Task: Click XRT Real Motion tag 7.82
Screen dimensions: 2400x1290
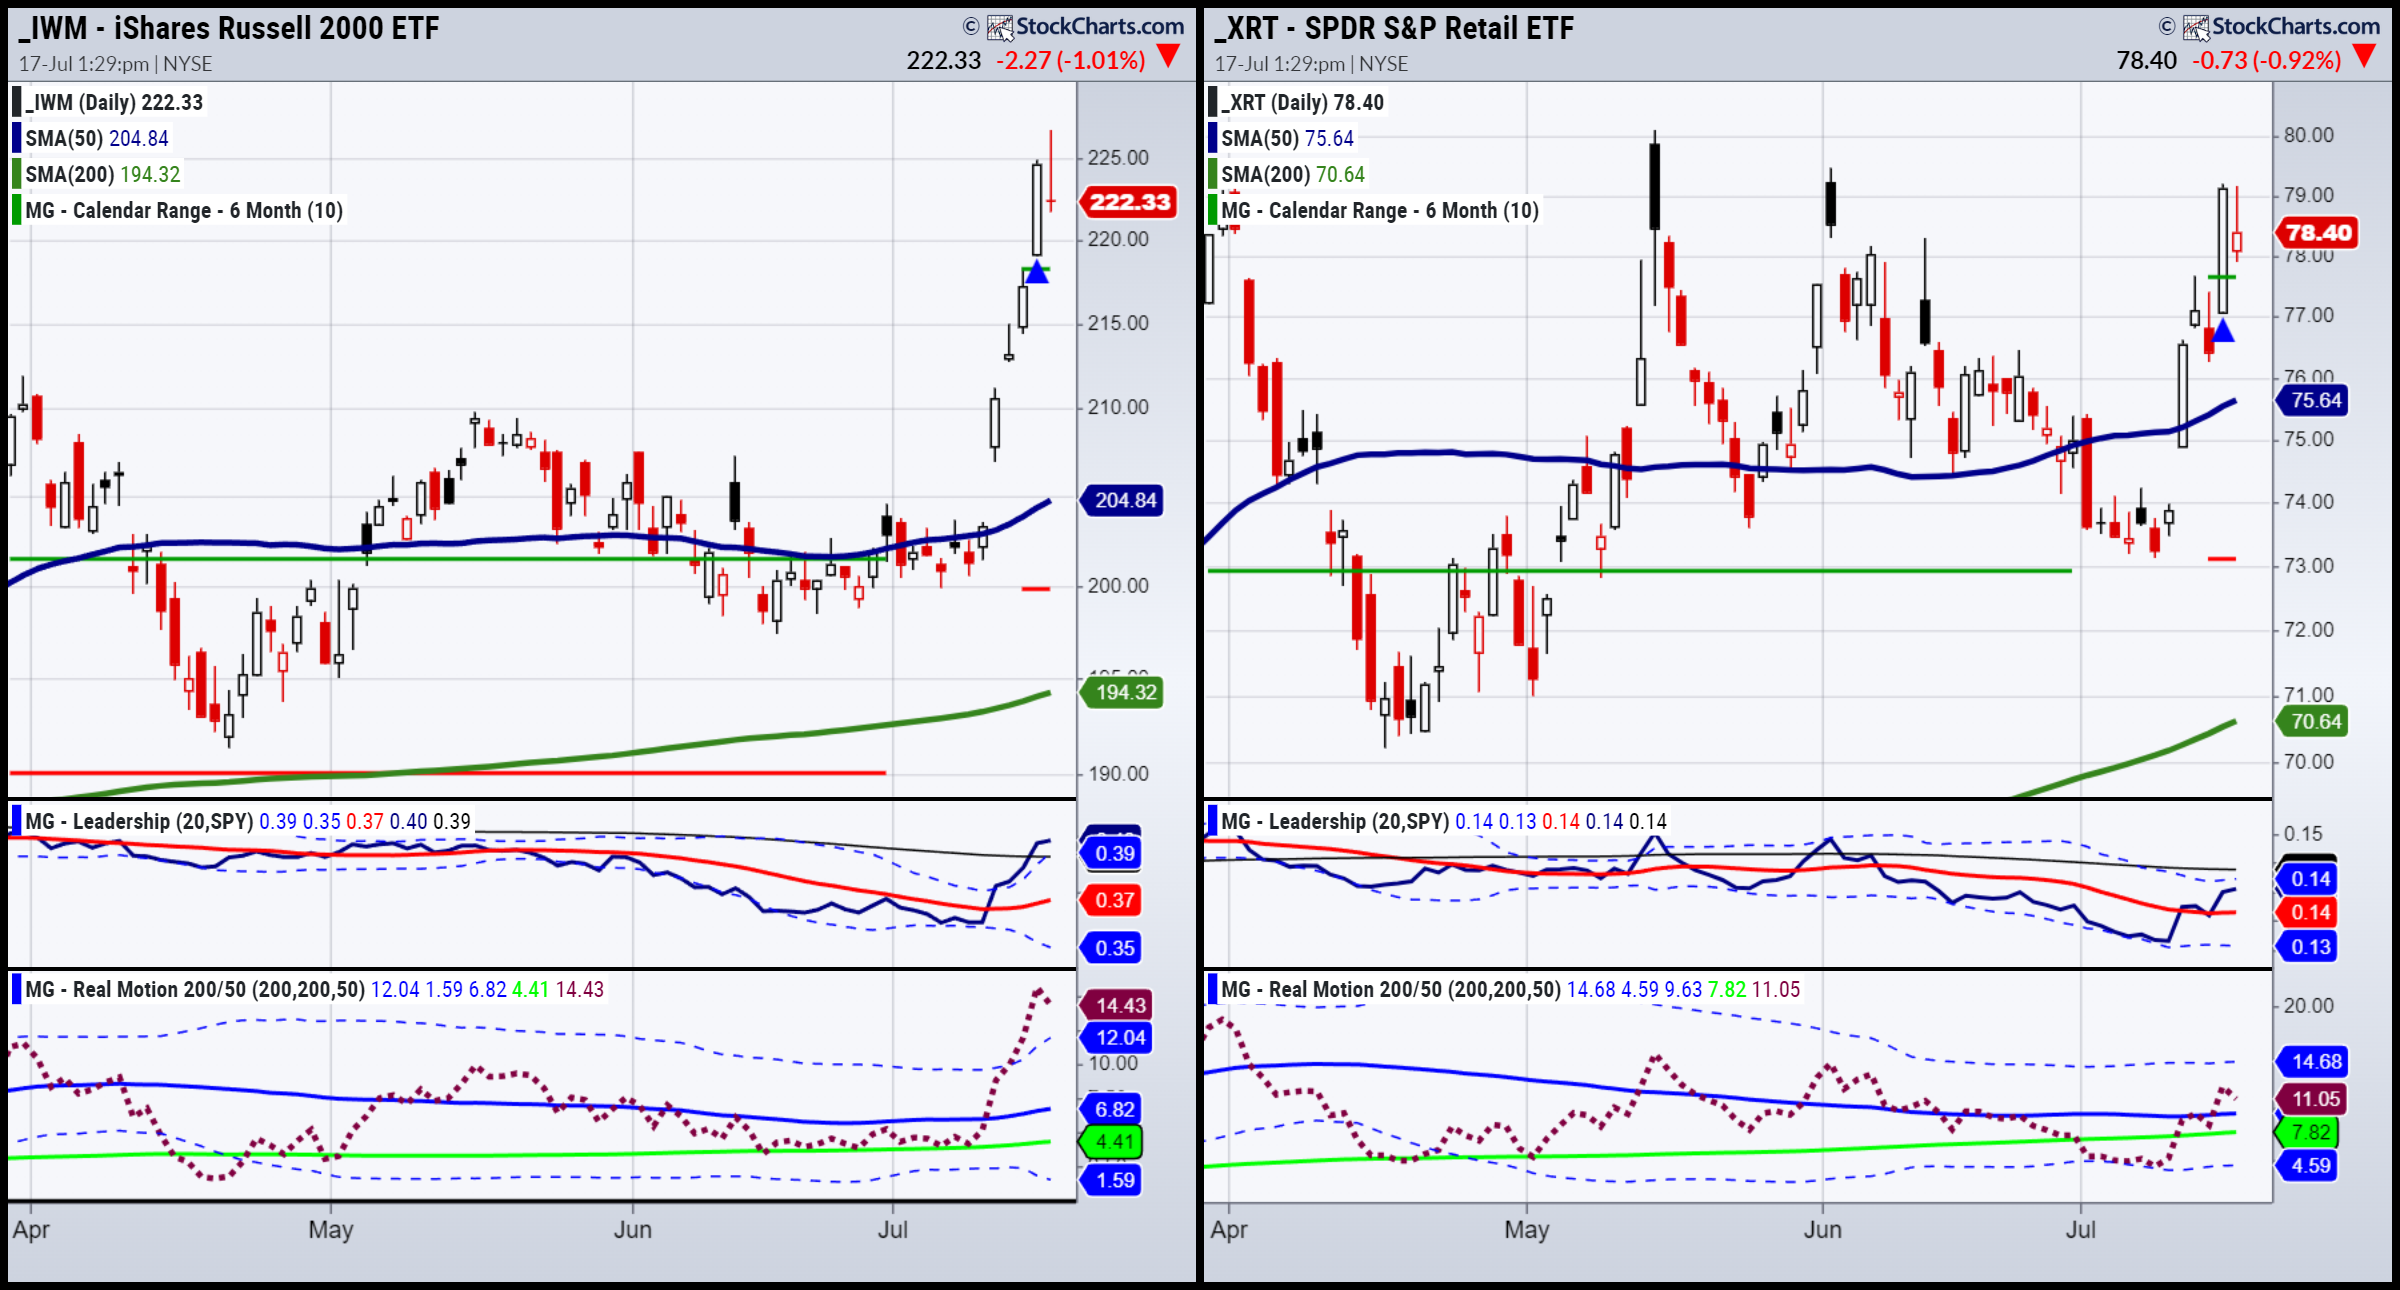Action: (2309, 1132)
